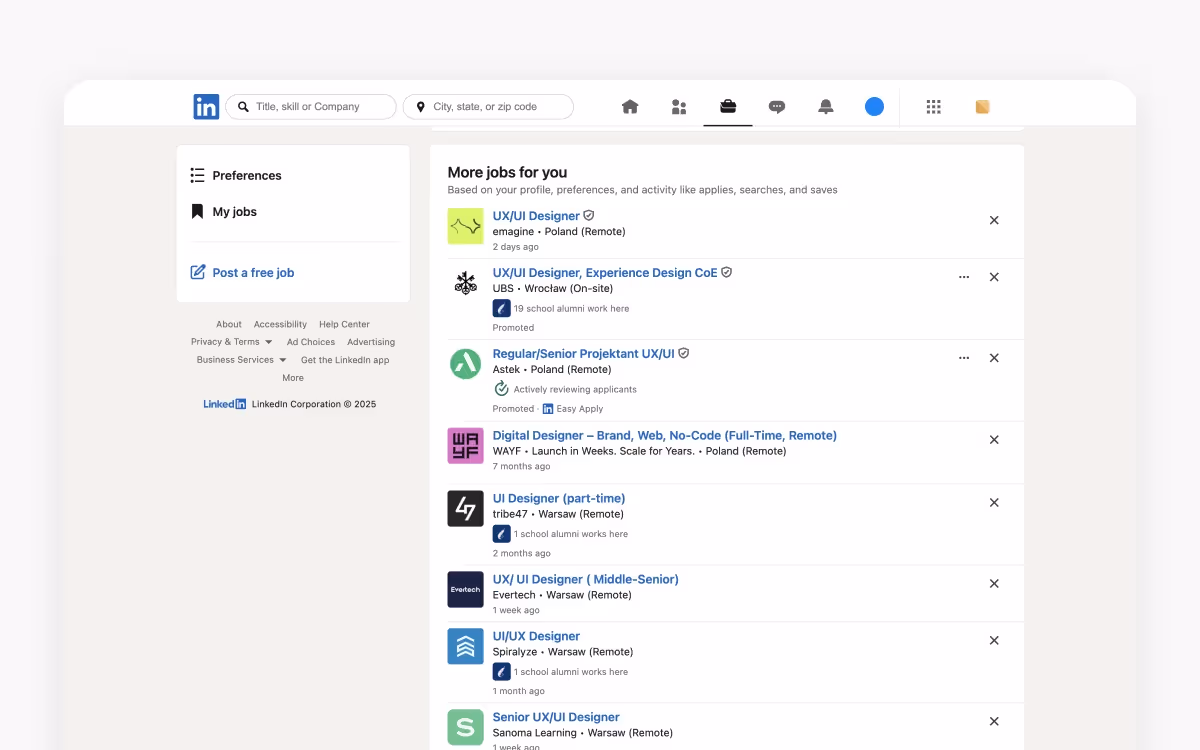Click the Post a free job link
The height and width of the screenshot is (750, 1200).
[253, 272]
